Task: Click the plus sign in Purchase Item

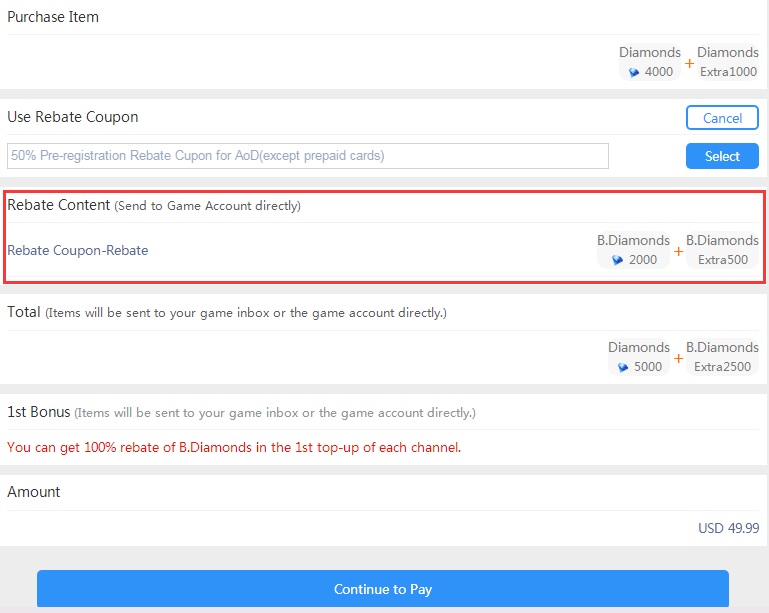Action: [x=689, y=62]
